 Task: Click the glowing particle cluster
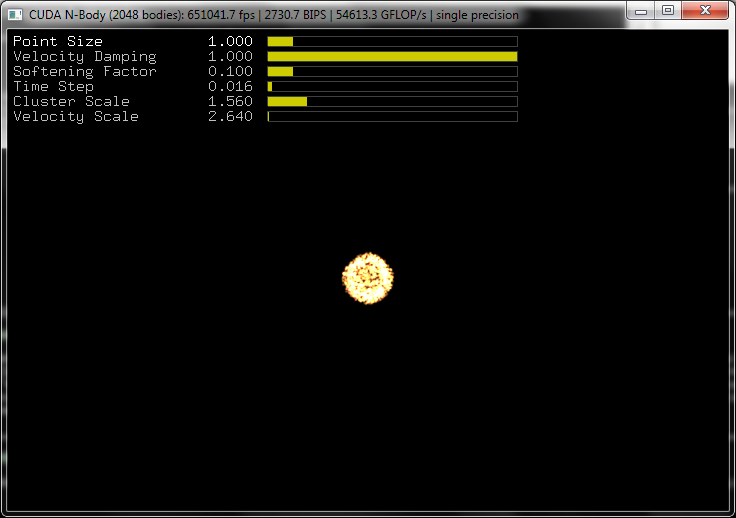(368, 278)
